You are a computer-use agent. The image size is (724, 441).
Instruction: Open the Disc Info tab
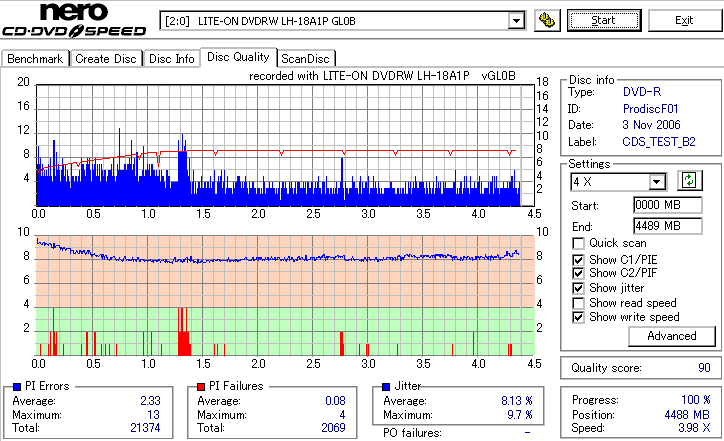[x=172, y=59]
